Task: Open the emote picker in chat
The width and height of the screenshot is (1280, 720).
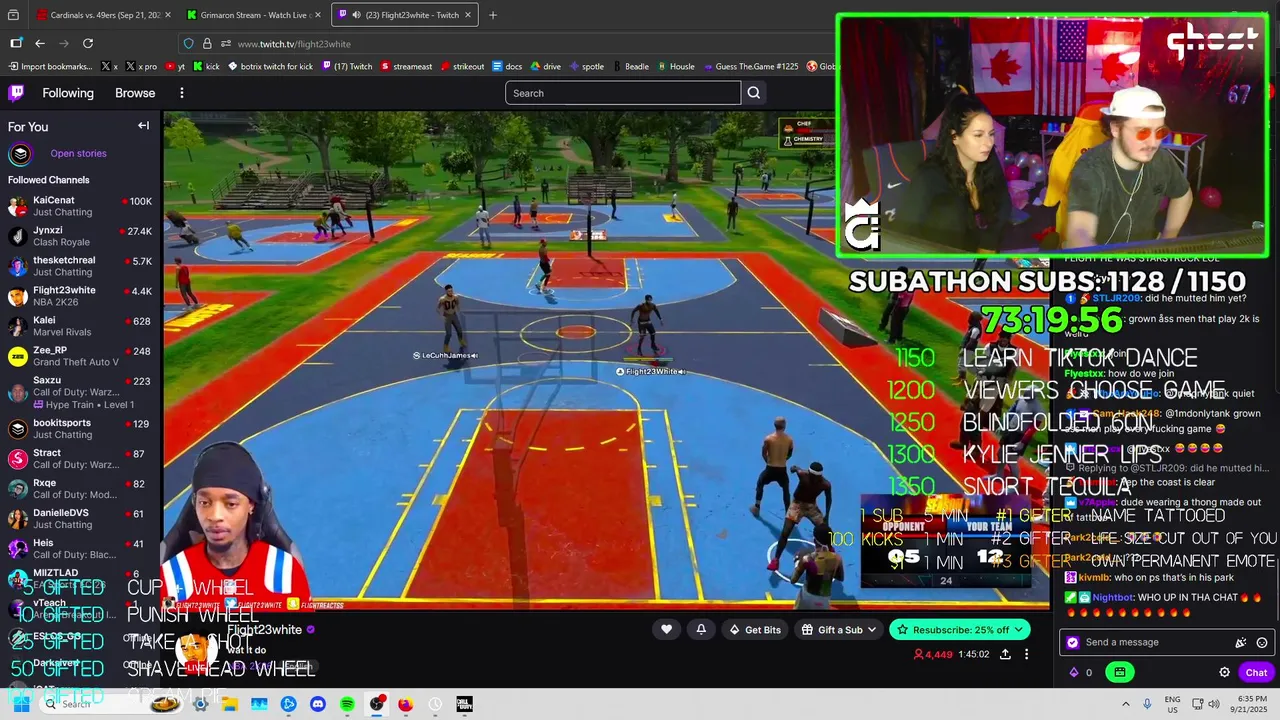Action: pyautogui.click(x=1262, y=643)
